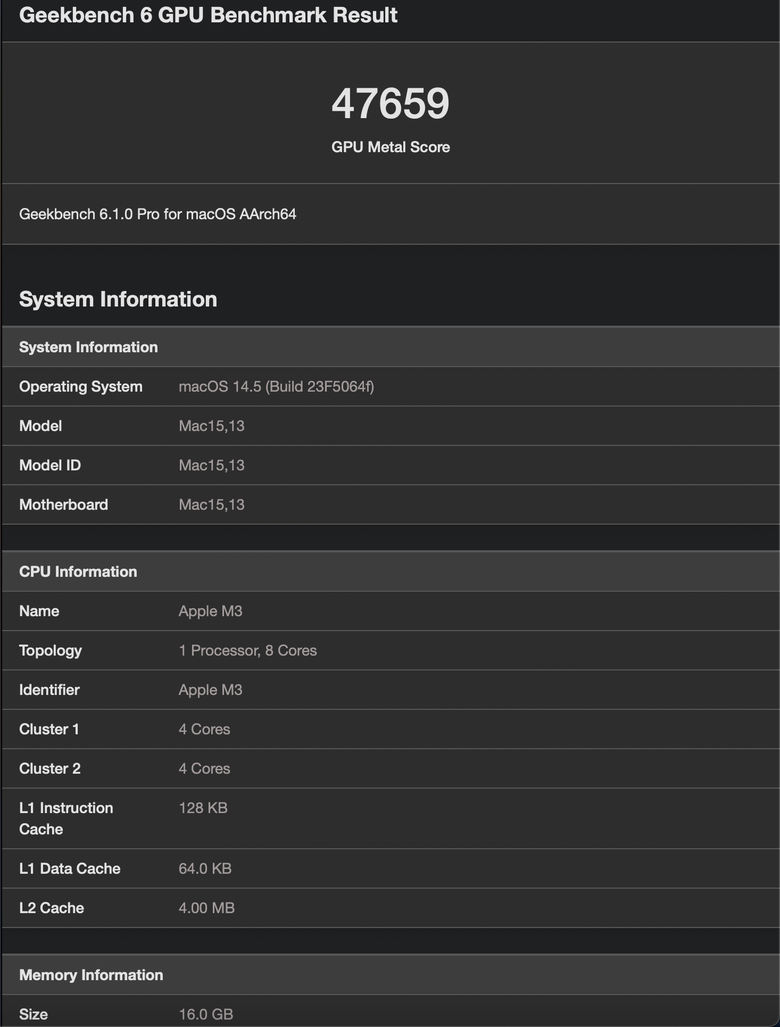The image size is (780, 1027).
Task: Click Geekbench 6.1.0 Pro for macOS AArch64
Action: tap(158, 214)
